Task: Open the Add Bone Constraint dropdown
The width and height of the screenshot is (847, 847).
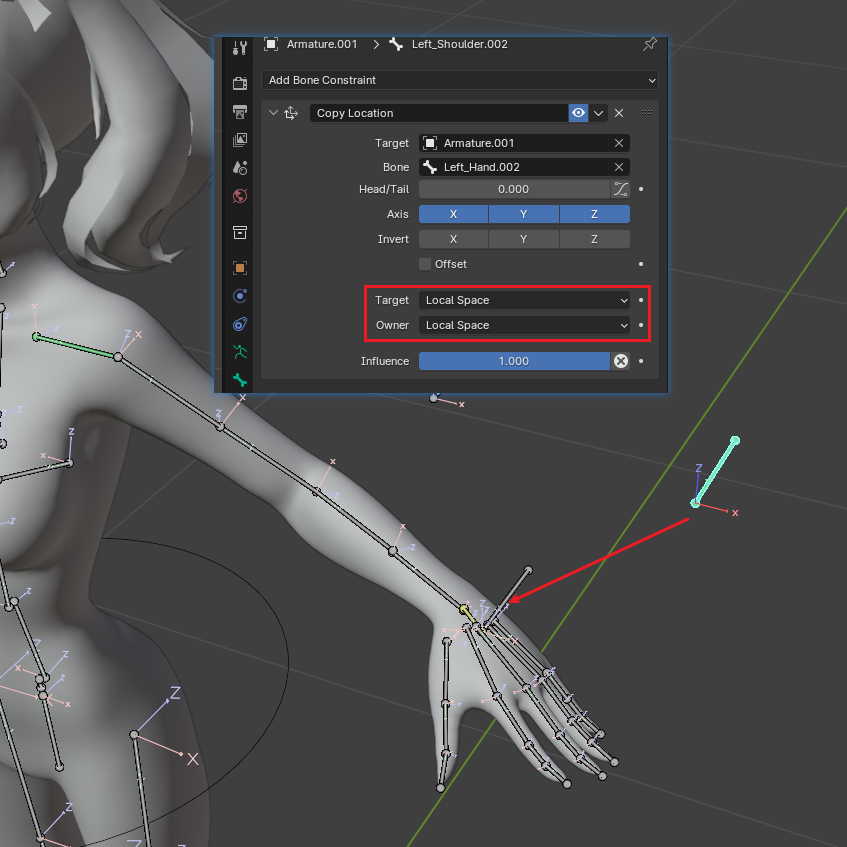Action: (x=460, y=80)
